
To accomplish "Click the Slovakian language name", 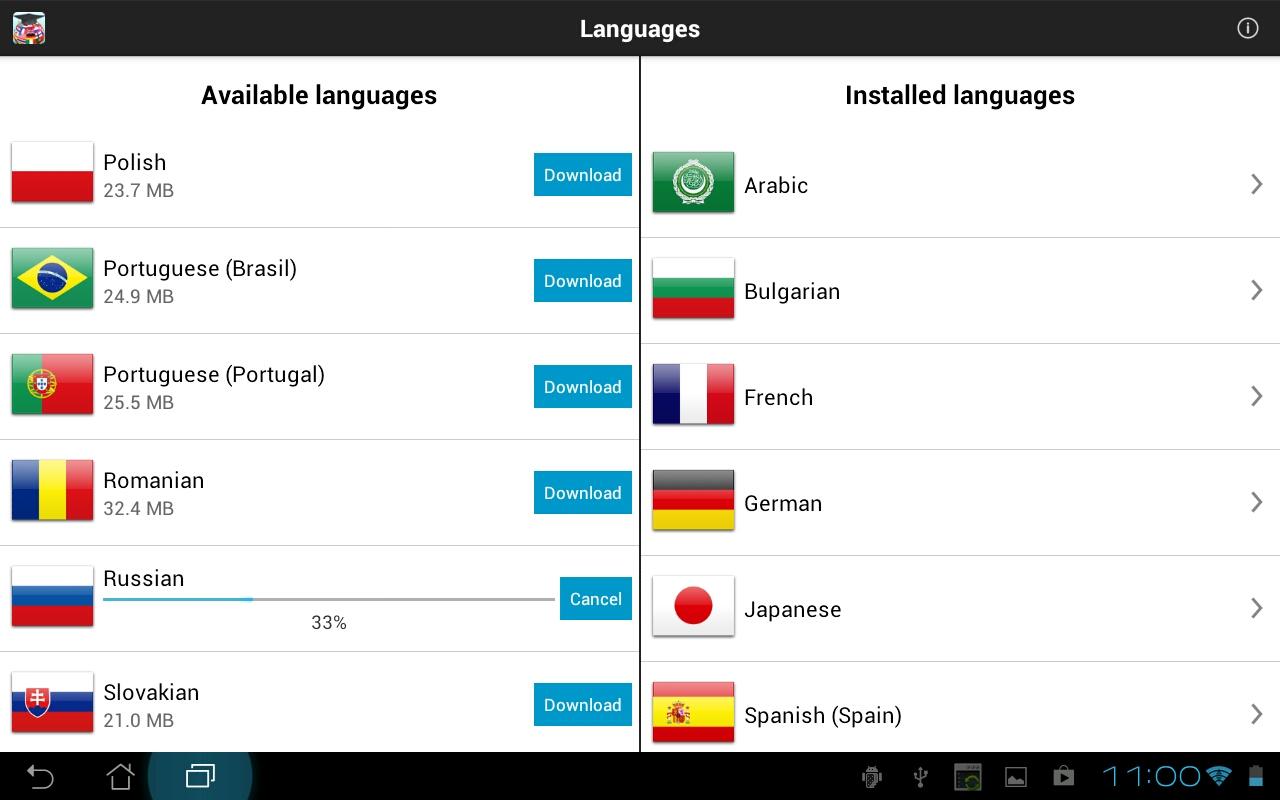I will [151, 692].
